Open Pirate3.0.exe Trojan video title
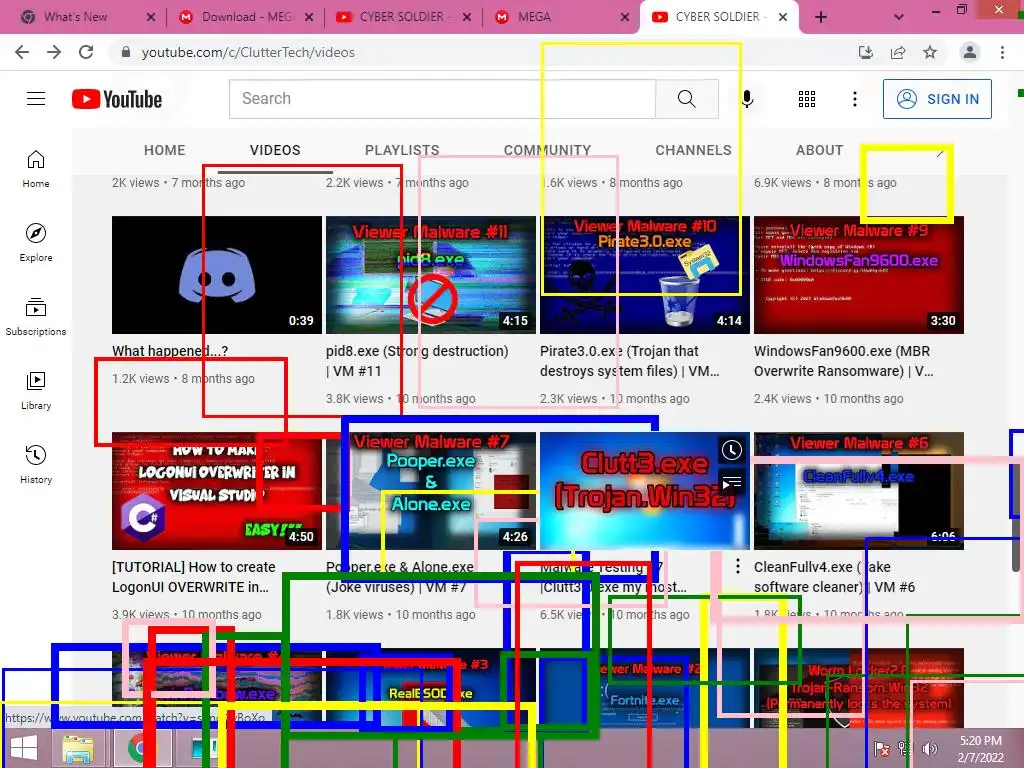This screenshot has width=1024, height=768. 630,360
